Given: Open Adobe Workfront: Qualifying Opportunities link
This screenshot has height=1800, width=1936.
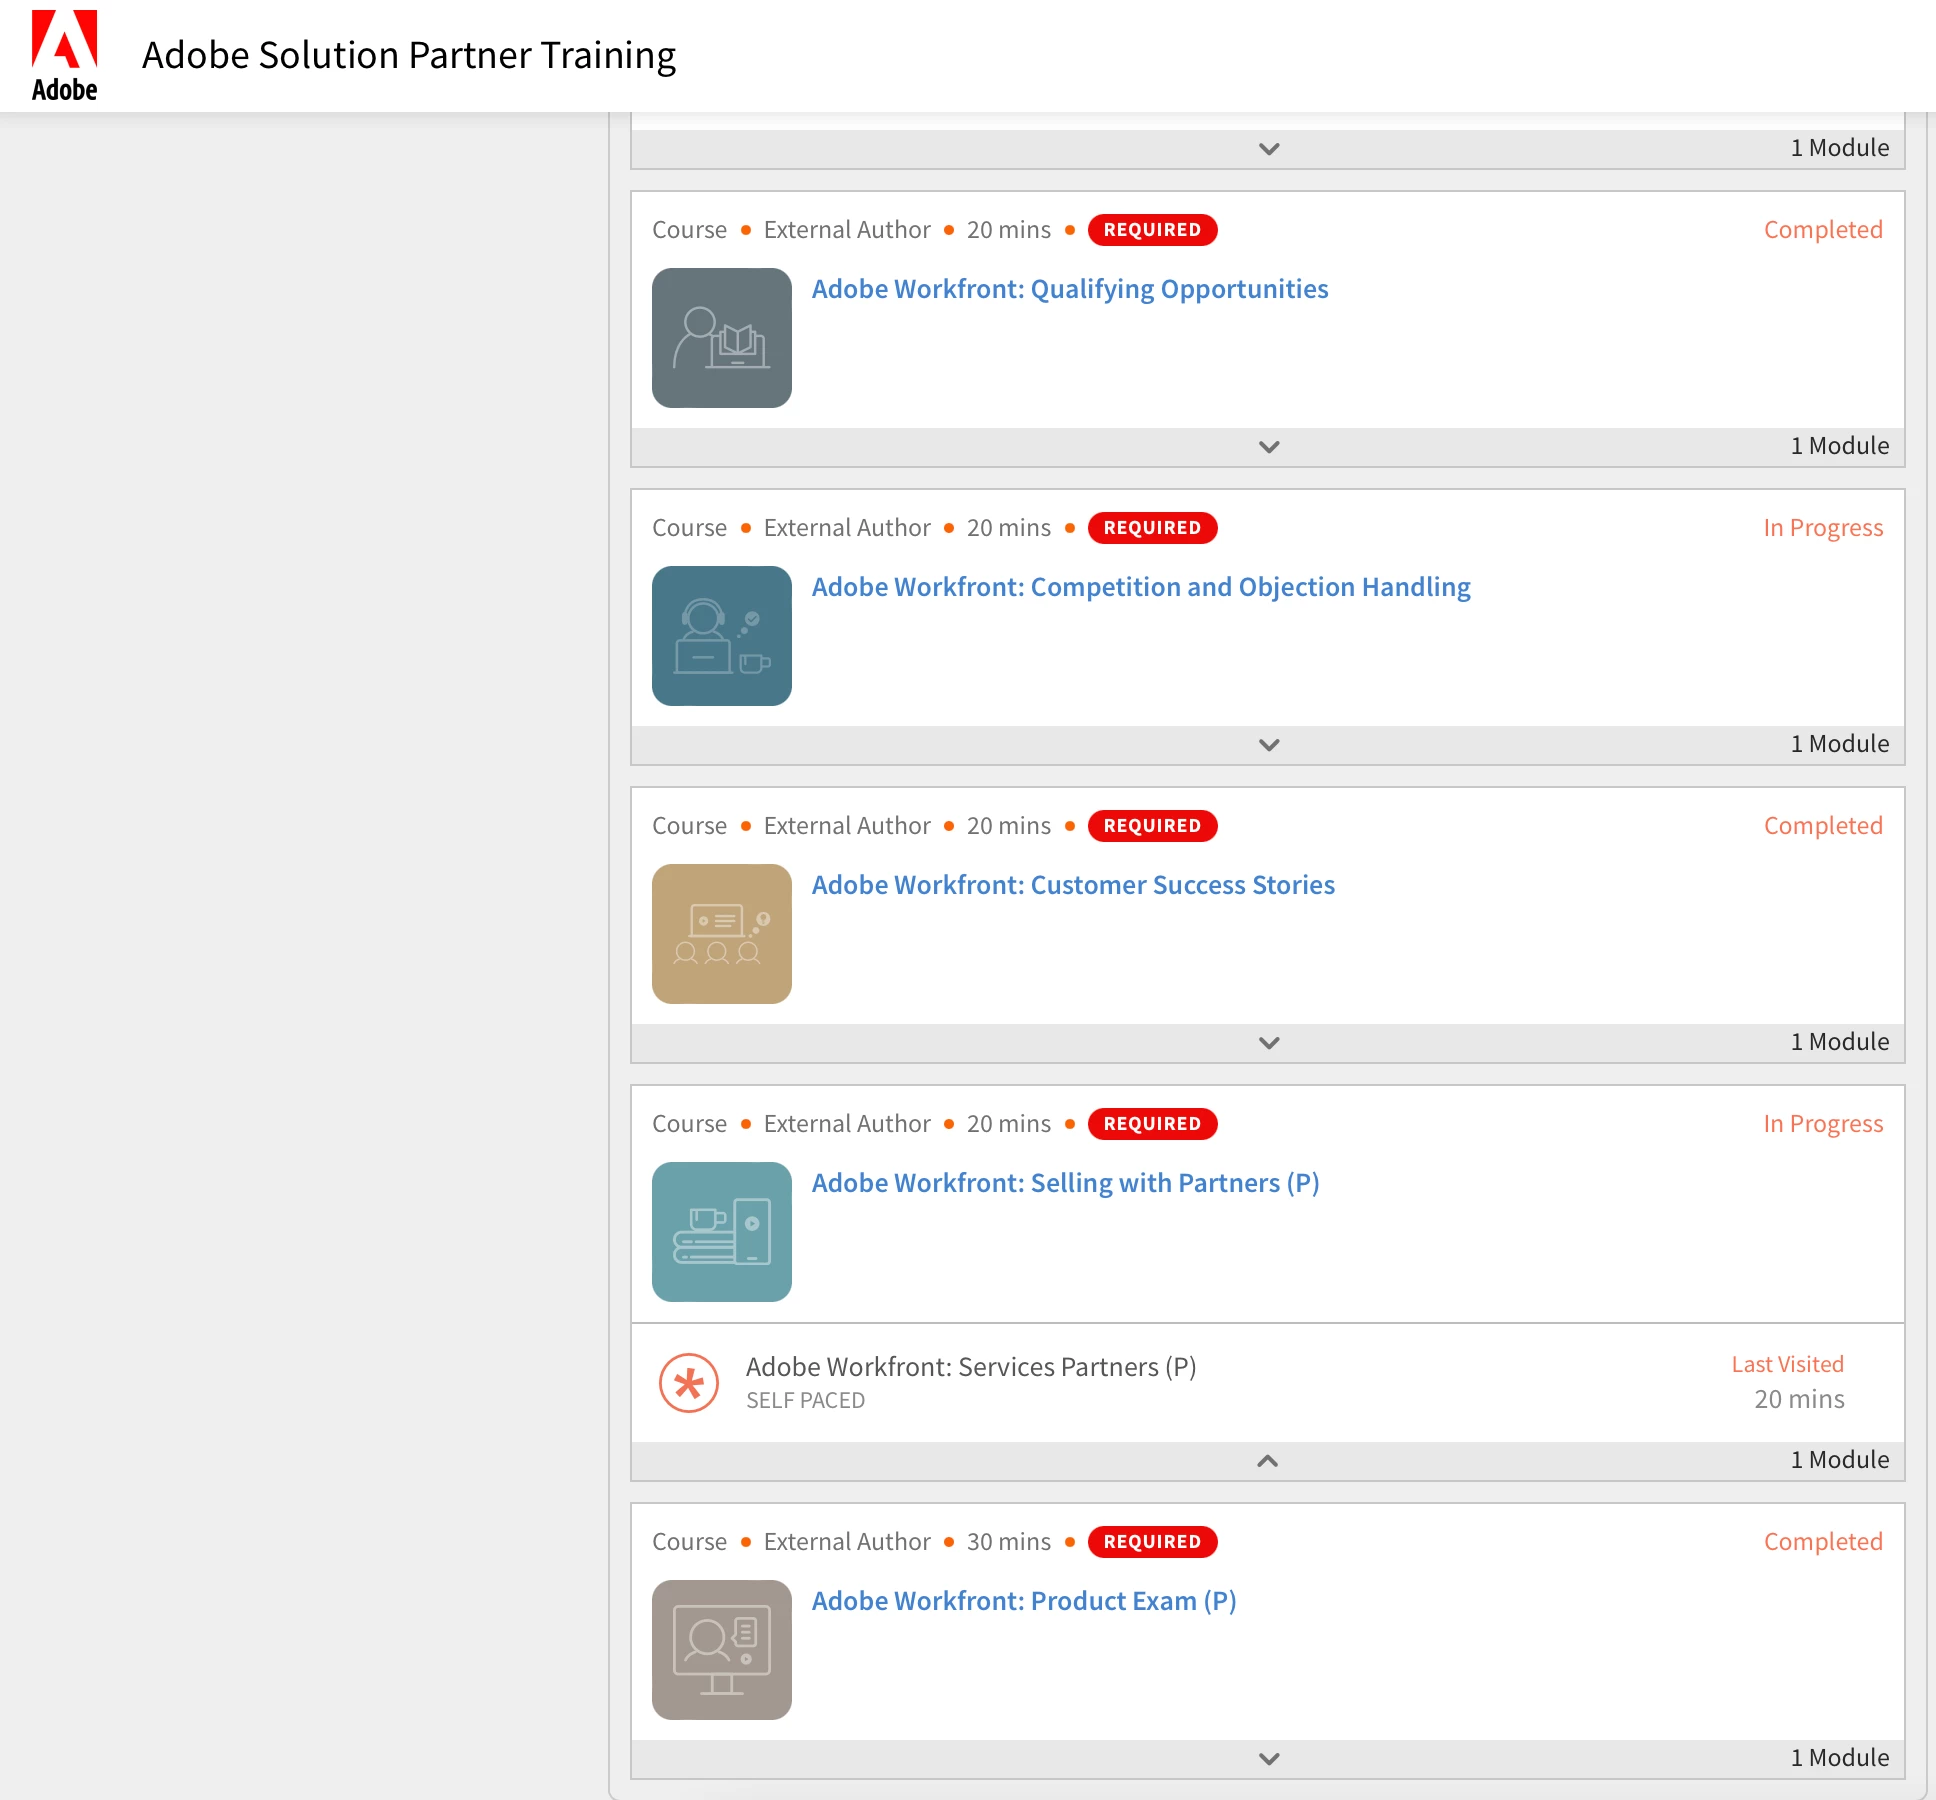Looking at the screenshot, I should point(1069,289).
